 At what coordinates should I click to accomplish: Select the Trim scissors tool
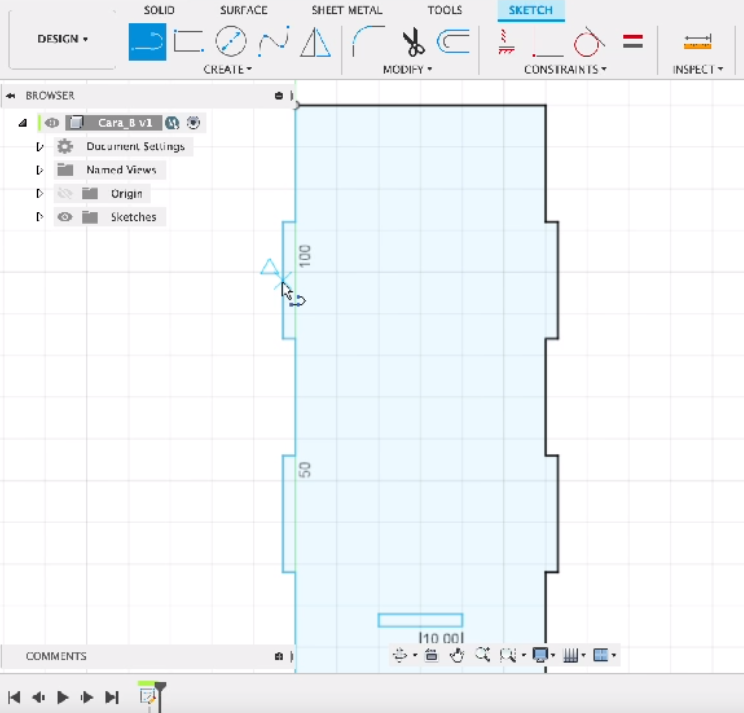[x=413, y=42]
